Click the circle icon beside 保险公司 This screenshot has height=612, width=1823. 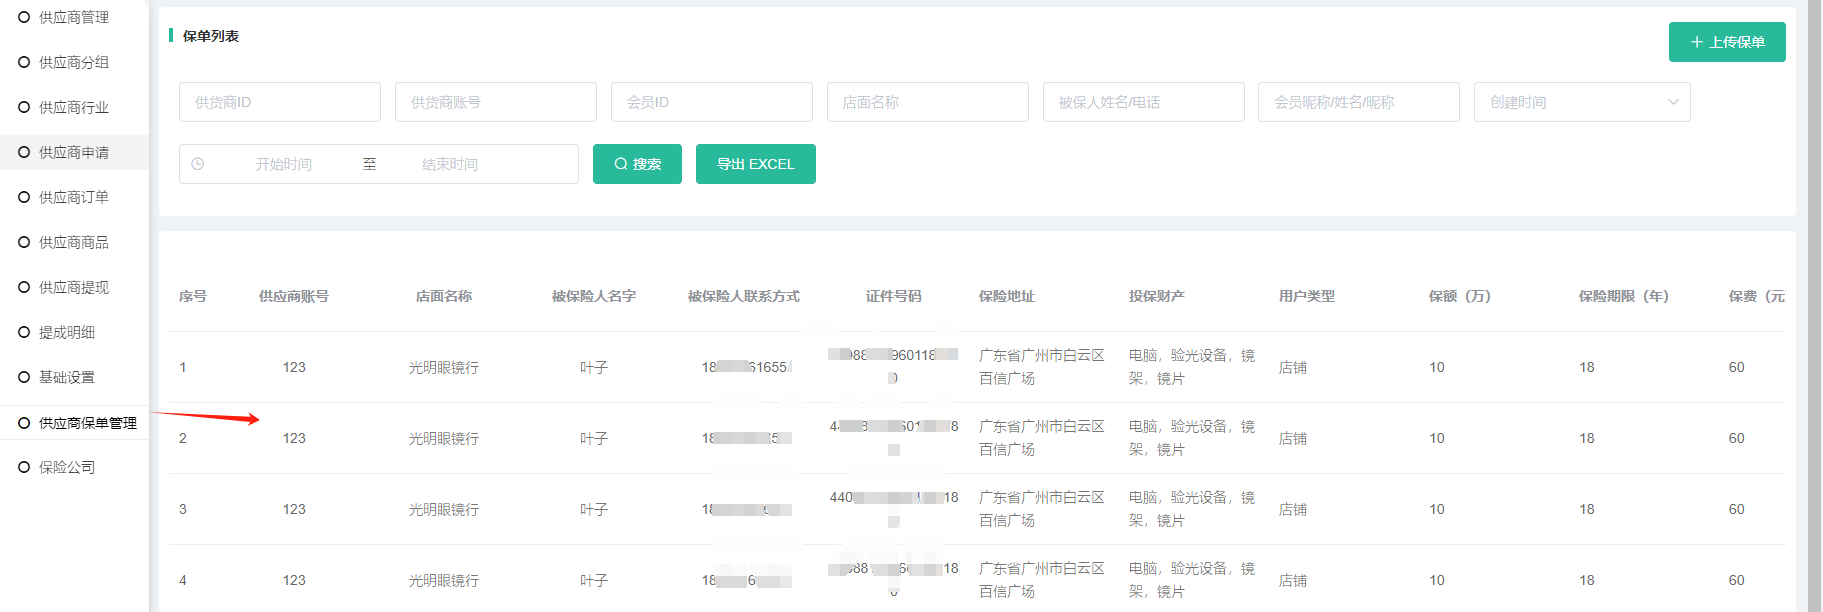[x=24, y=467]
